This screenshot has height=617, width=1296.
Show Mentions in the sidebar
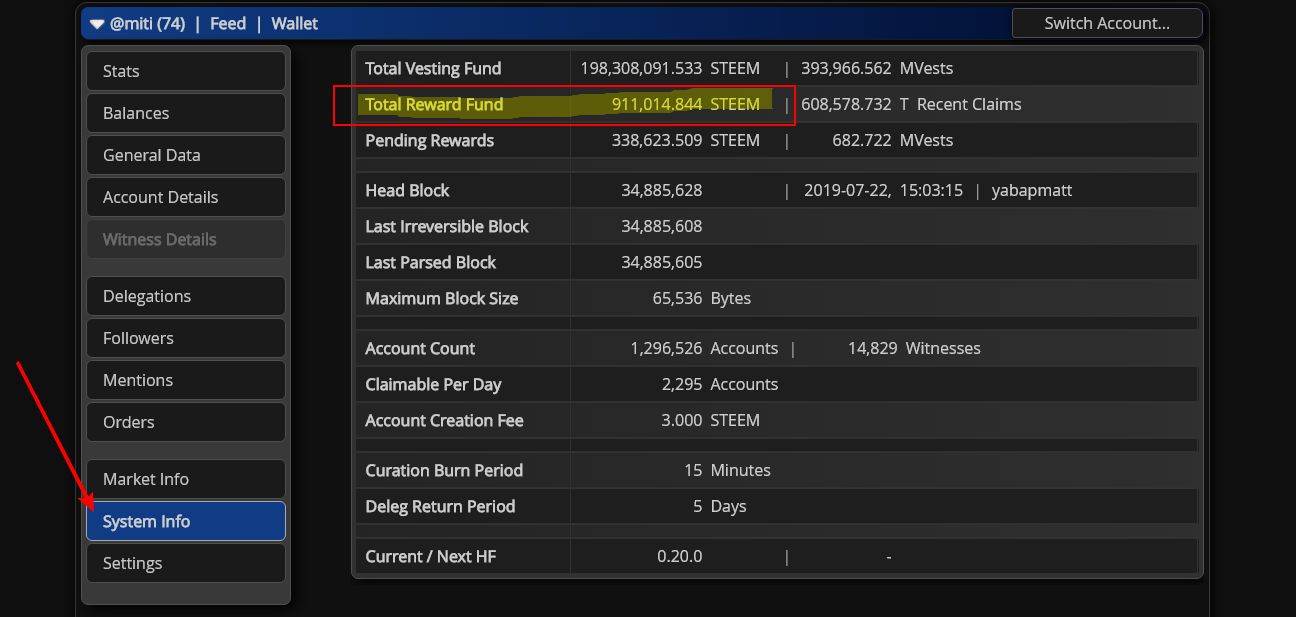[x=186, y=380]
